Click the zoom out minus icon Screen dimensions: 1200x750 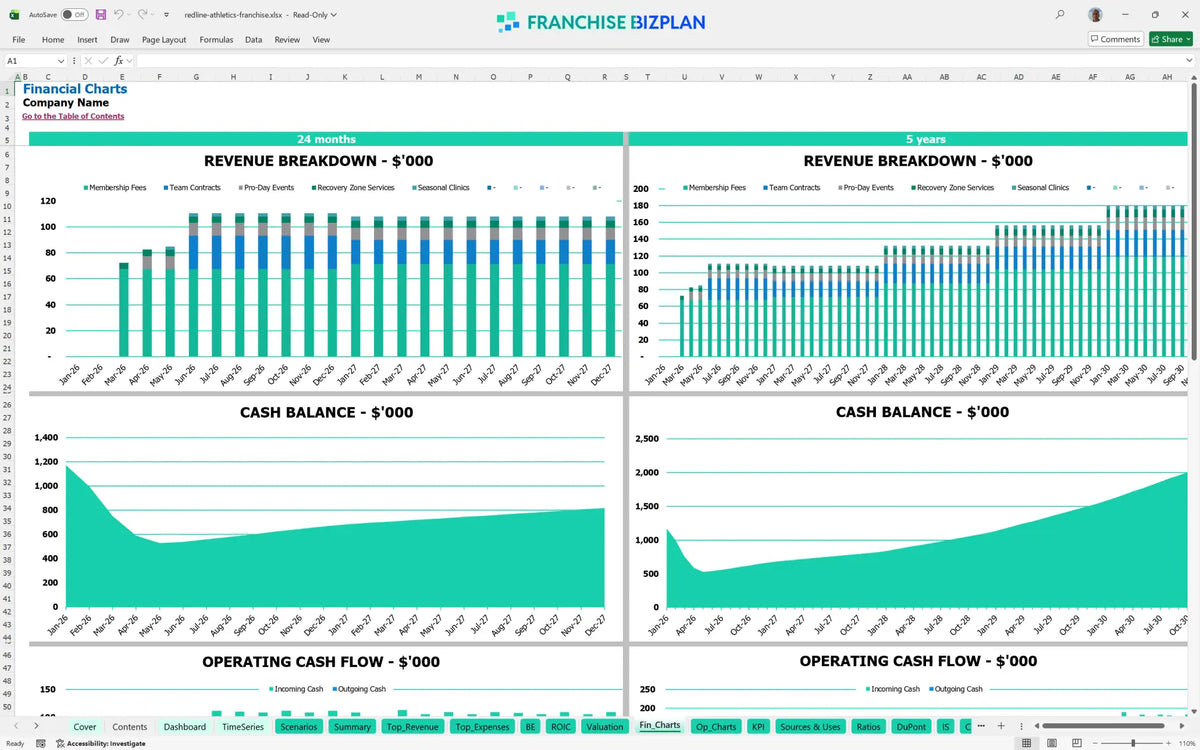[1093, 743]
